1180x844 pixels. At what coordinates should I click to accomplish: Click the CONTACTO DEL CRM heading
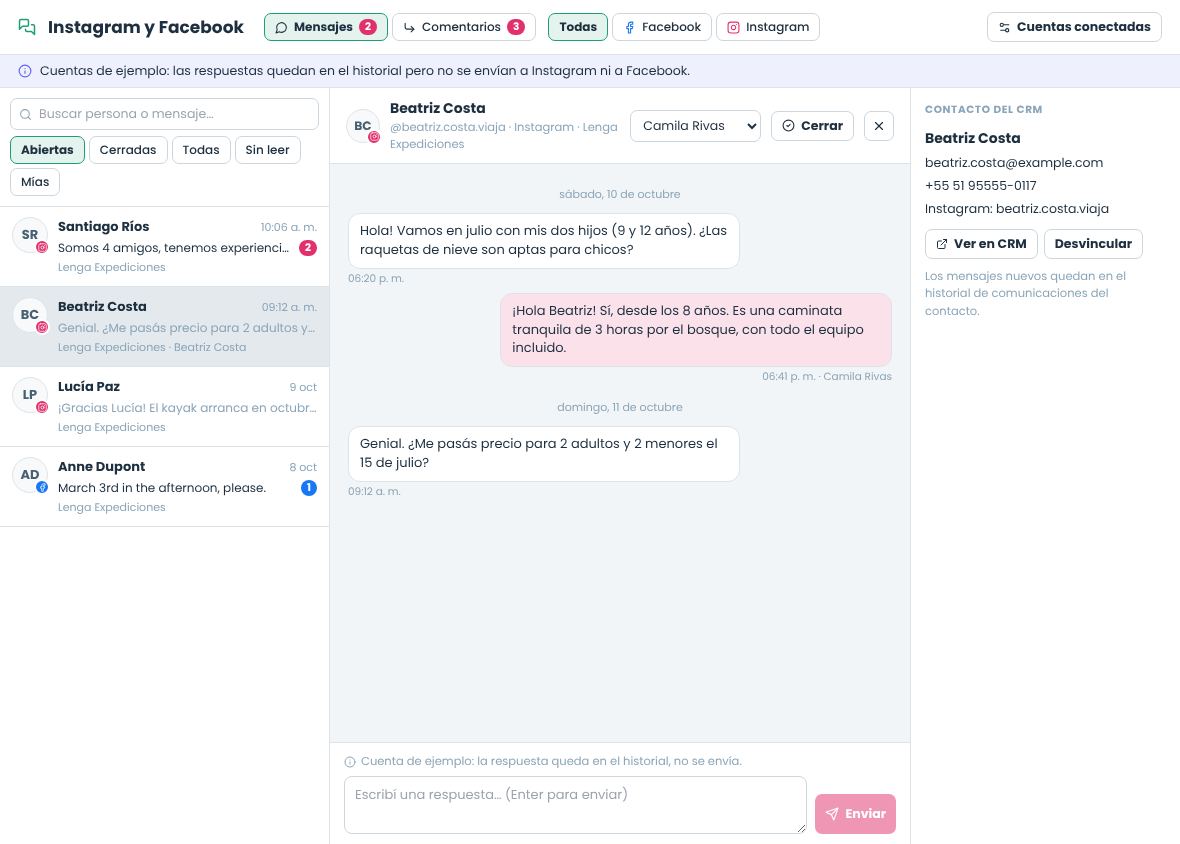pos(984,109)
